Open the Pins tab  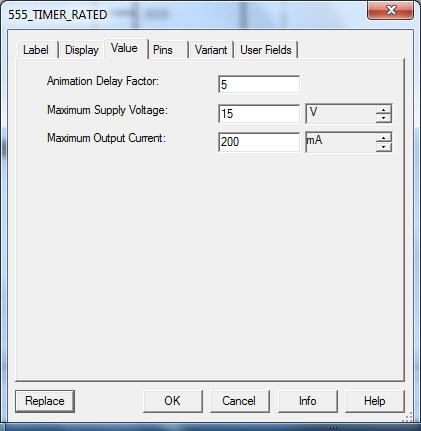pyautogui.click(x=168, y=50)
